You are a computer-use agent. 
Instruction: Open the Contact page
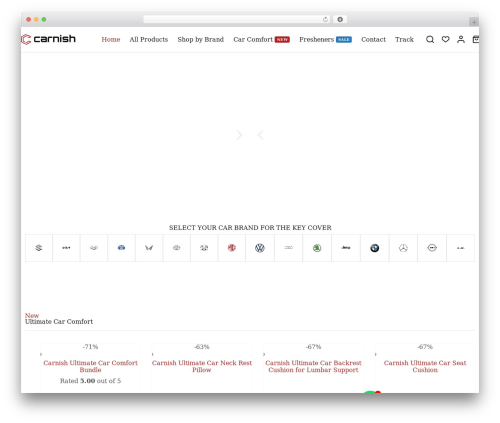pos(373,39)
